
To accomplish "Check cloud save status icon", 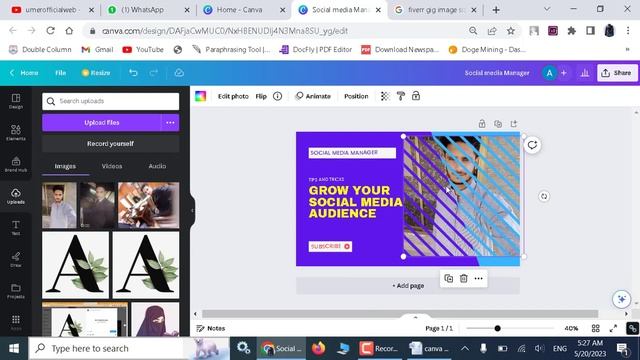I will pyautogui.click(x=179, y=73).
